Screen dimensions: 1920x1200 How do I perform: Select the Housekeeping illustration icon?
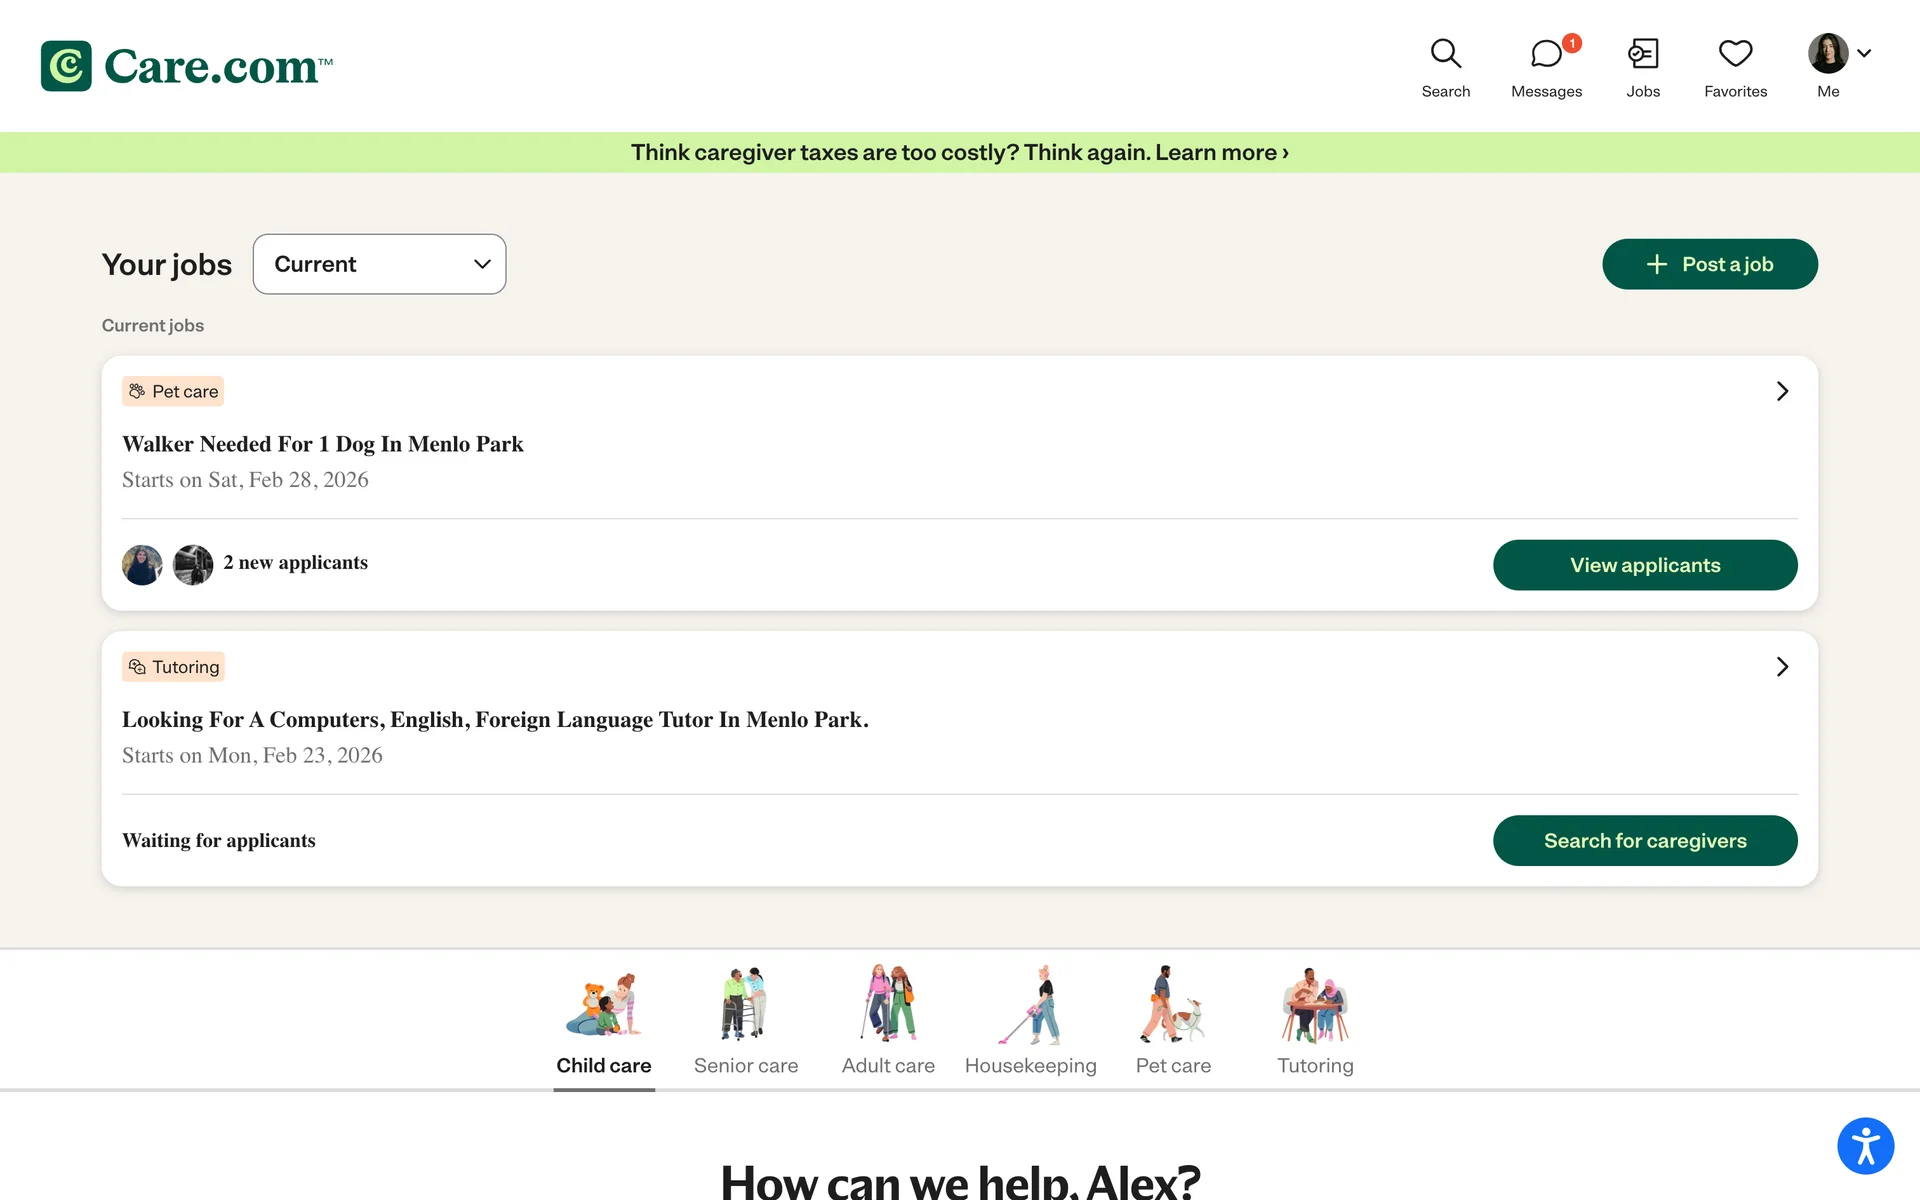(x=1030, y=1004)
